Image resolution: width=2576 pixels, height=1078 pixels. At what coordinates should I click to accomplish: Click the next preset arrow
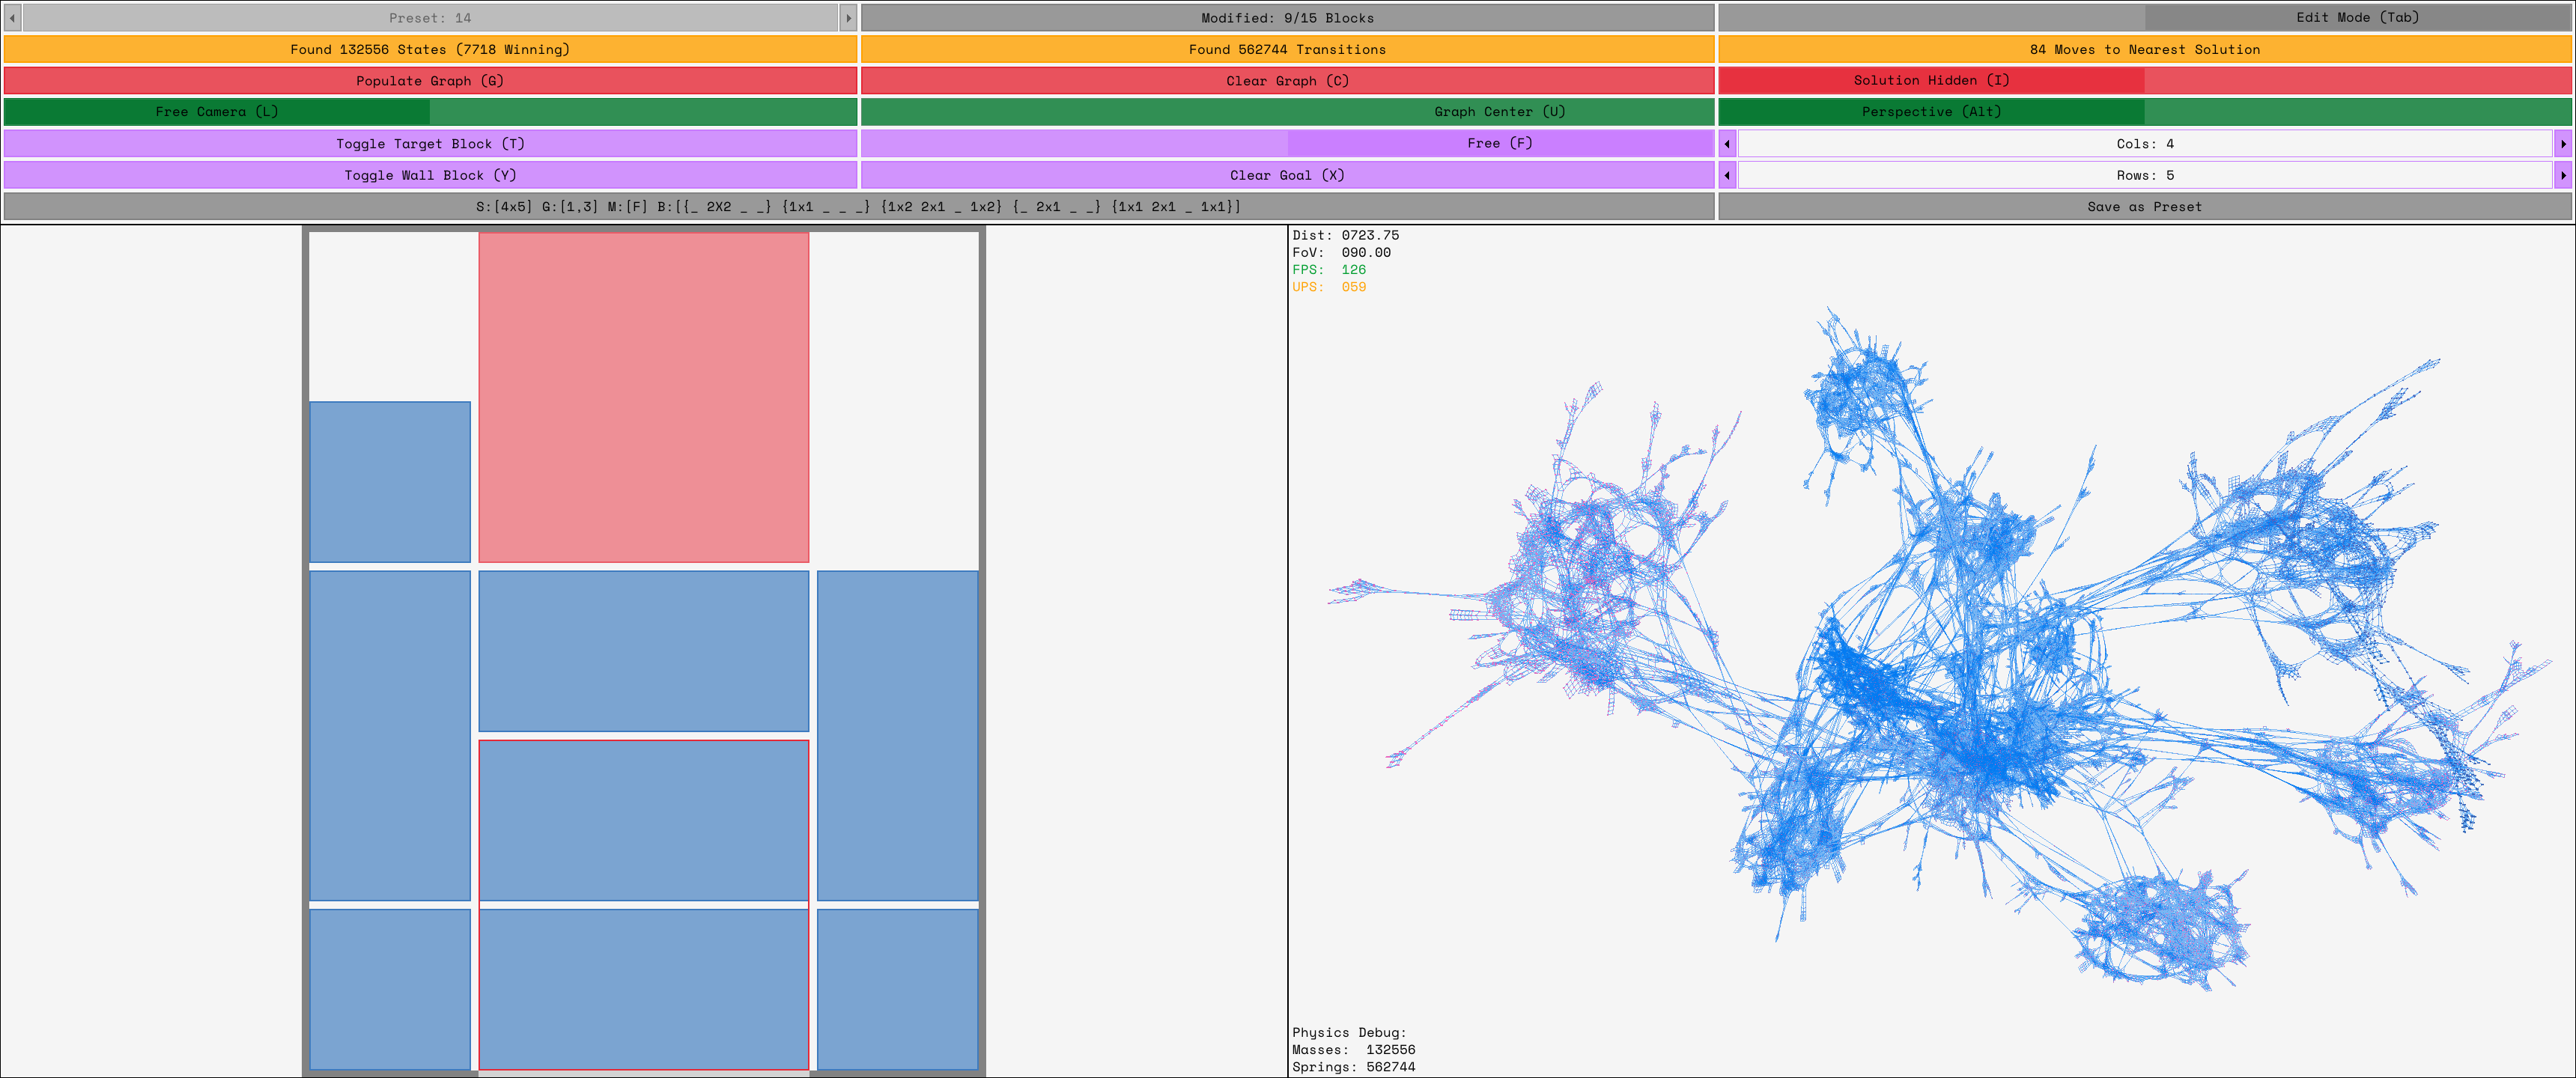(x=848, y=18)
